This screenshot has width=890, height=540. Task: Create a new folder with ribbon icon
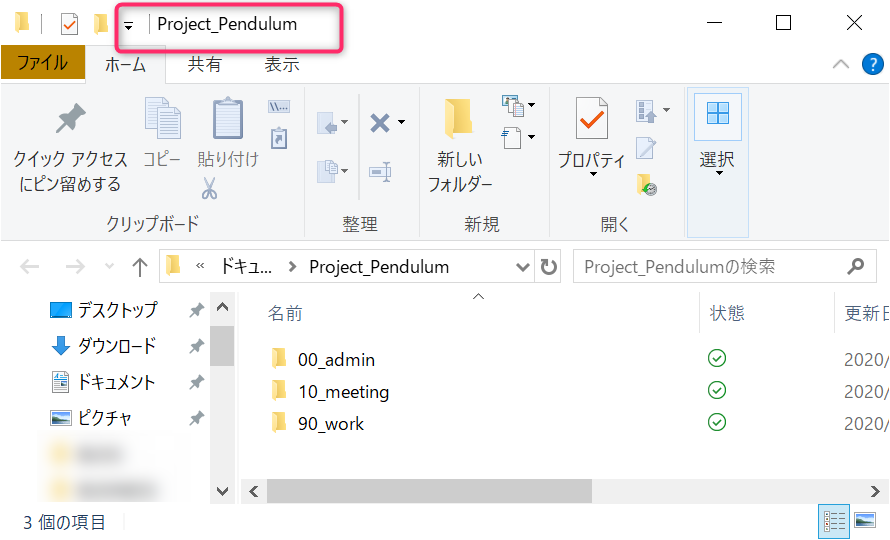tap(459, 120)
